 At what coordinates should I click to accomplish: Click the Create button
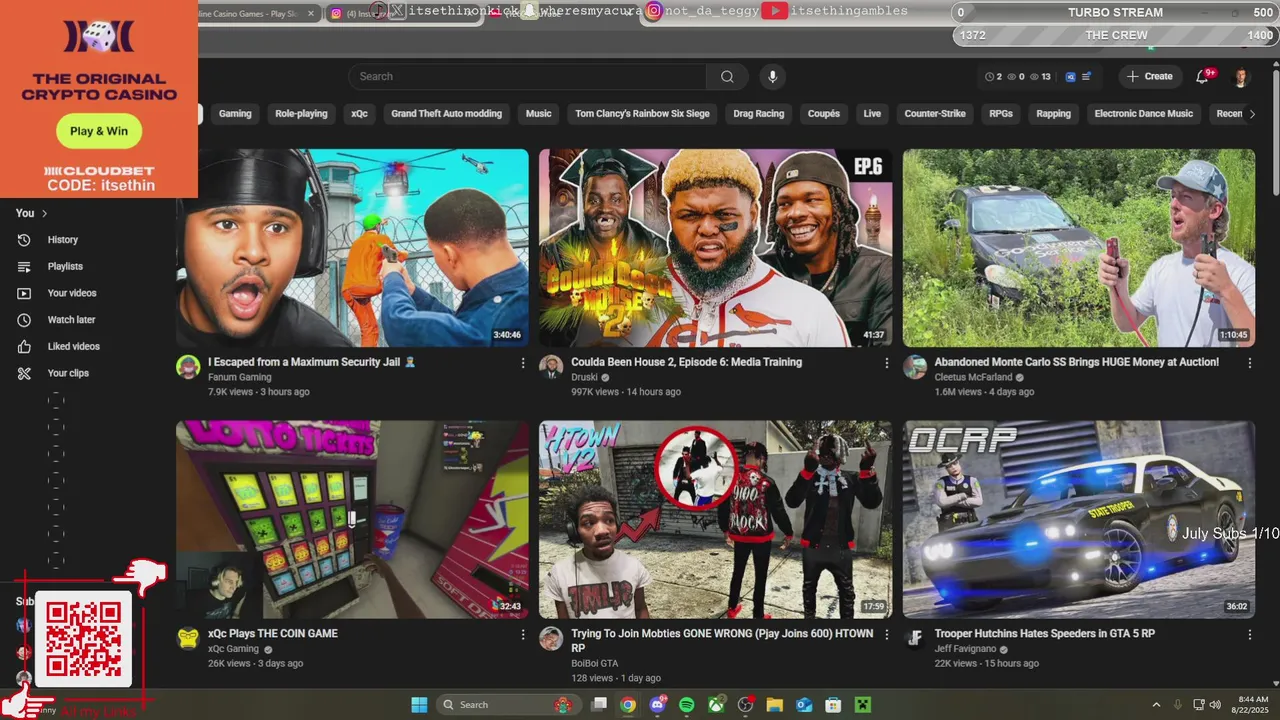point(1149,76)
